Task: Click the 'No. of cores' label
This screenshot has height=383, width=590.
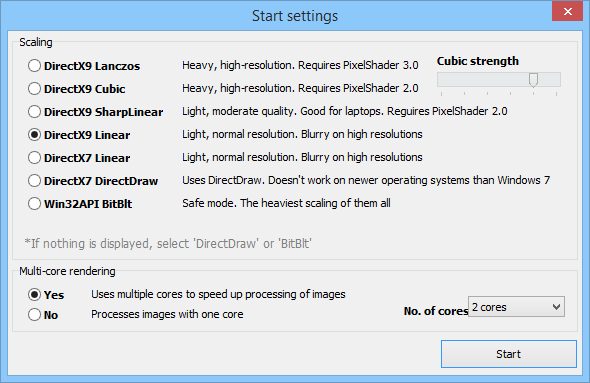Action: tap(436, 311)
